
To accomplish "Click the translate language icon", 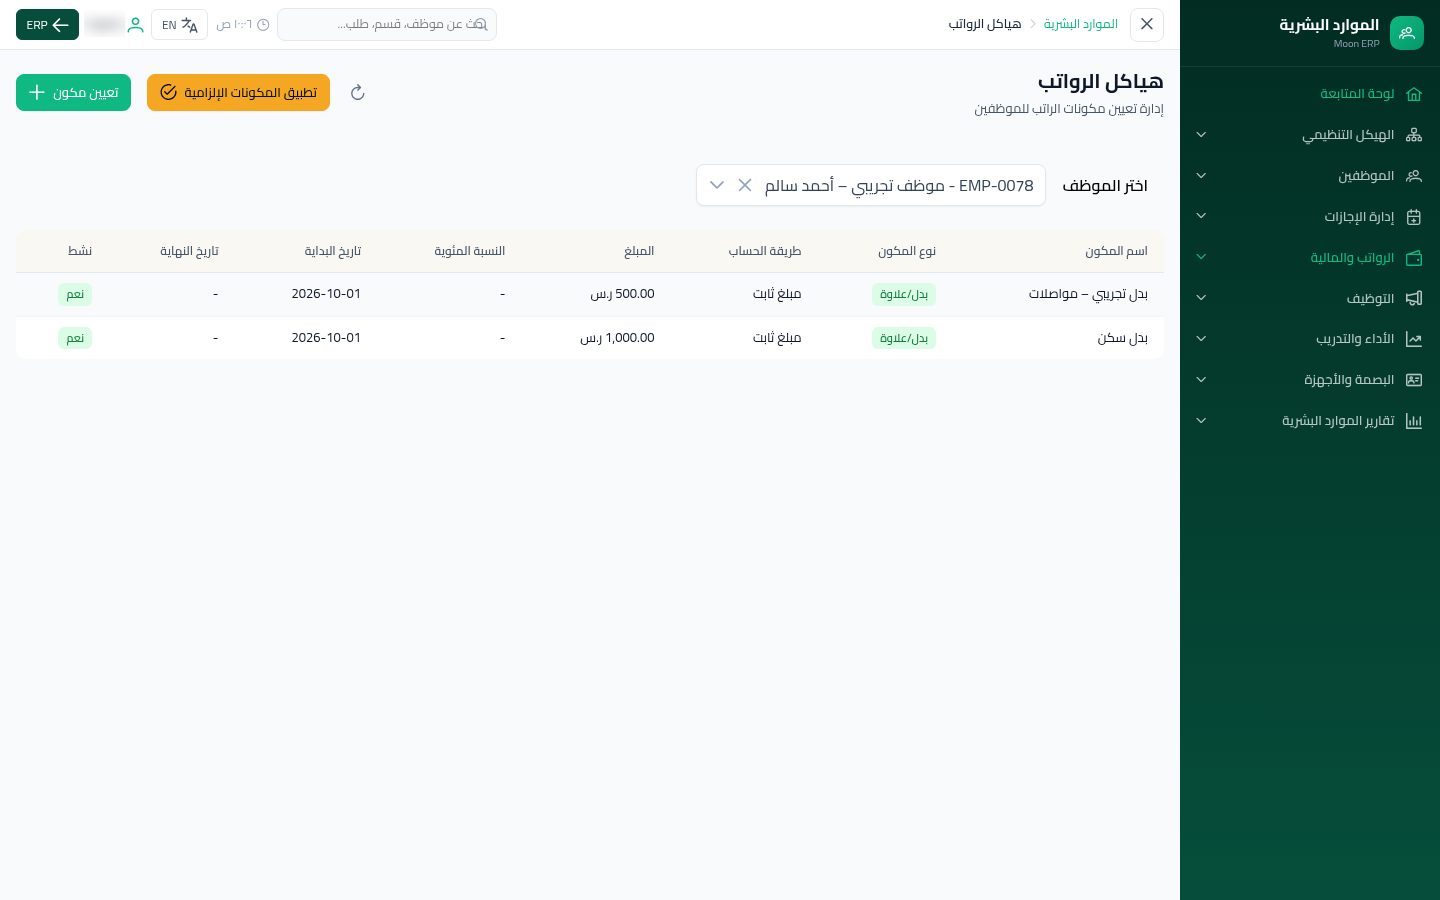I will (189, 25).
